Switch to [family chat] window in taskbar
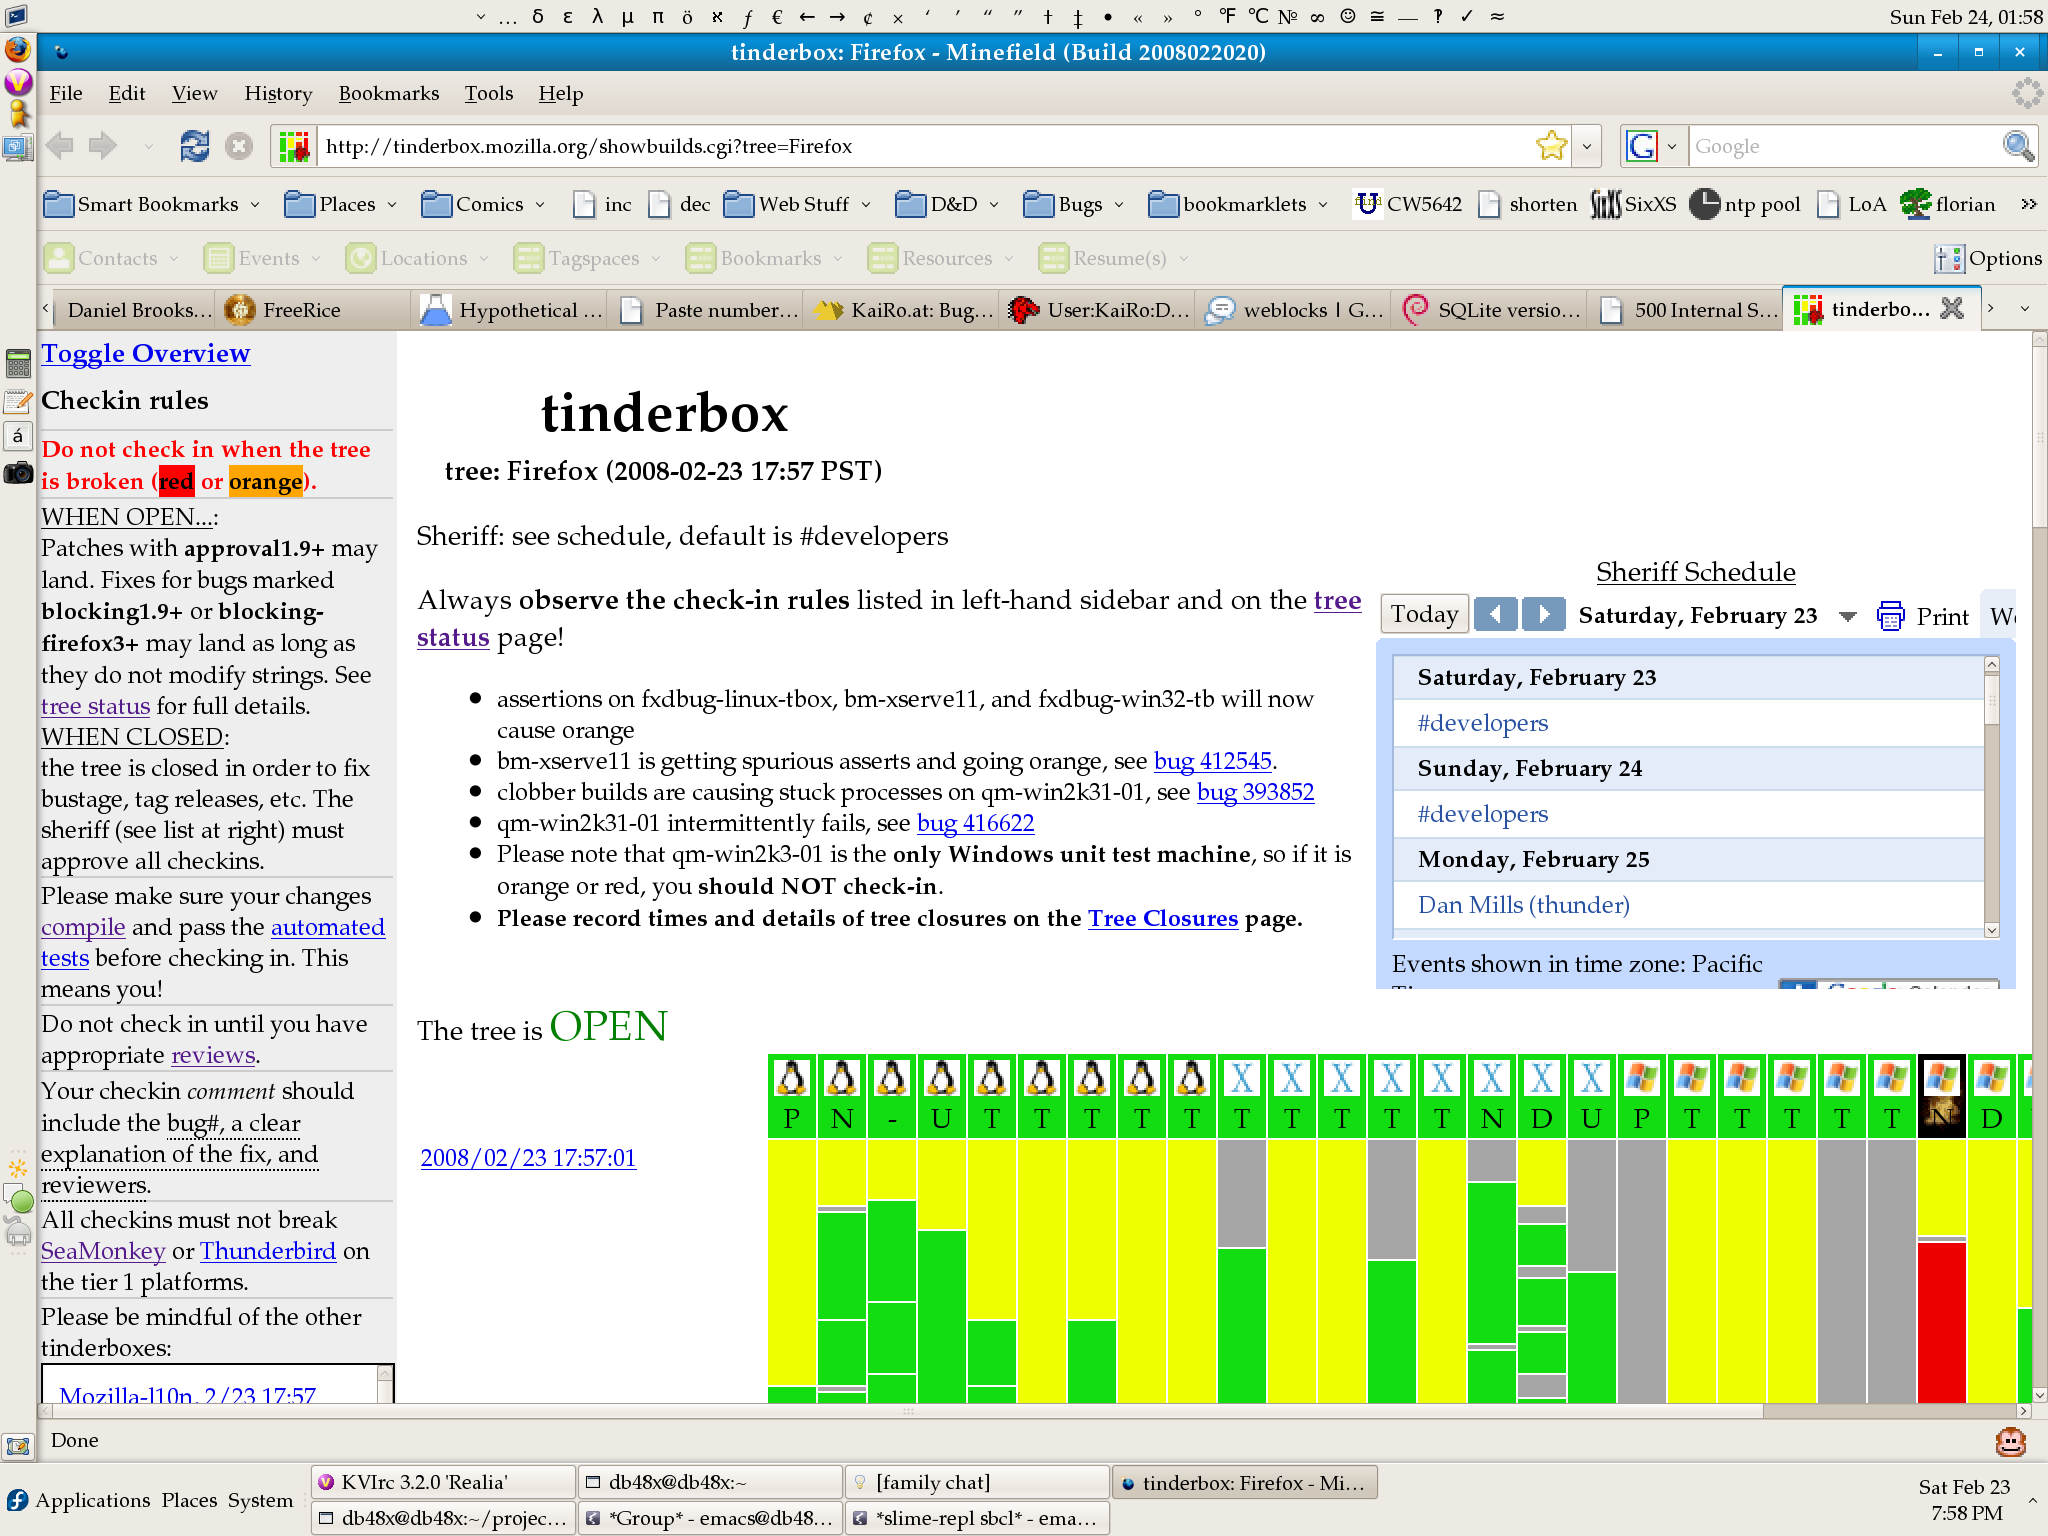Image resolution: width=2048 pixels, height=1536 pixels. (x=977, y=1482)
